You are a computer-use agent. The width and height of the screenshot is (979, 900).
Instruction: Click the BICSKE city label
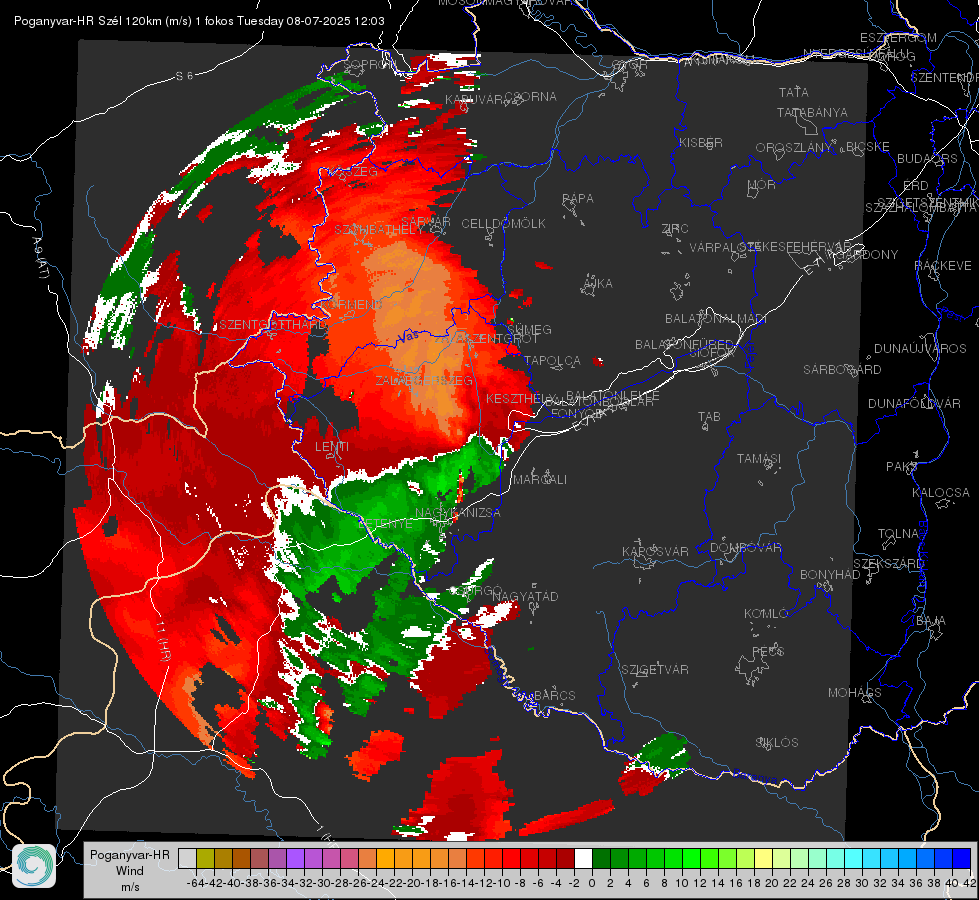point(868,146)
